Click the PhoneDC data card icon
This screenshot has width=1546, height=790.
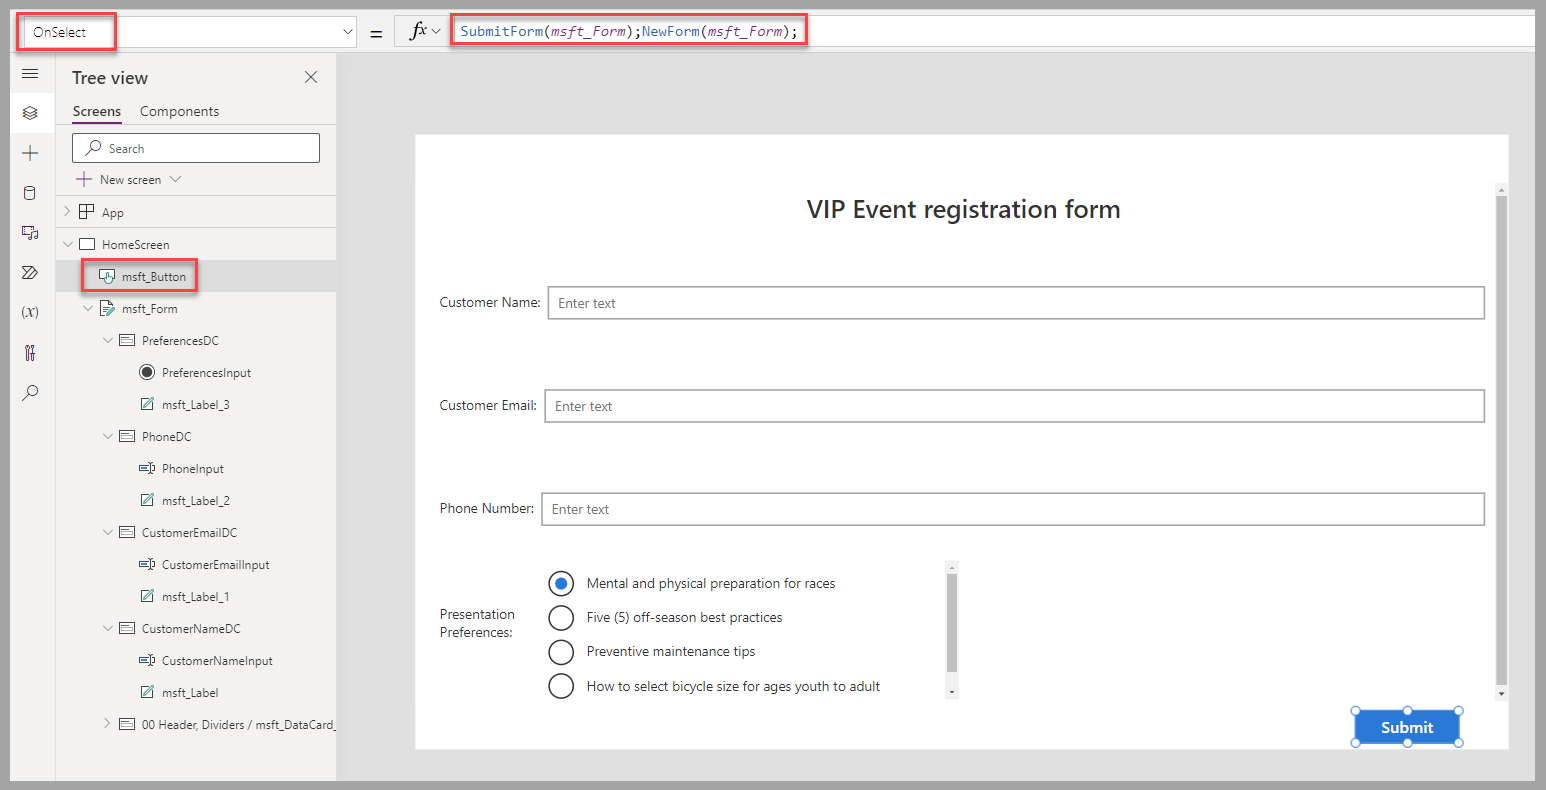[x=127, y=436]
